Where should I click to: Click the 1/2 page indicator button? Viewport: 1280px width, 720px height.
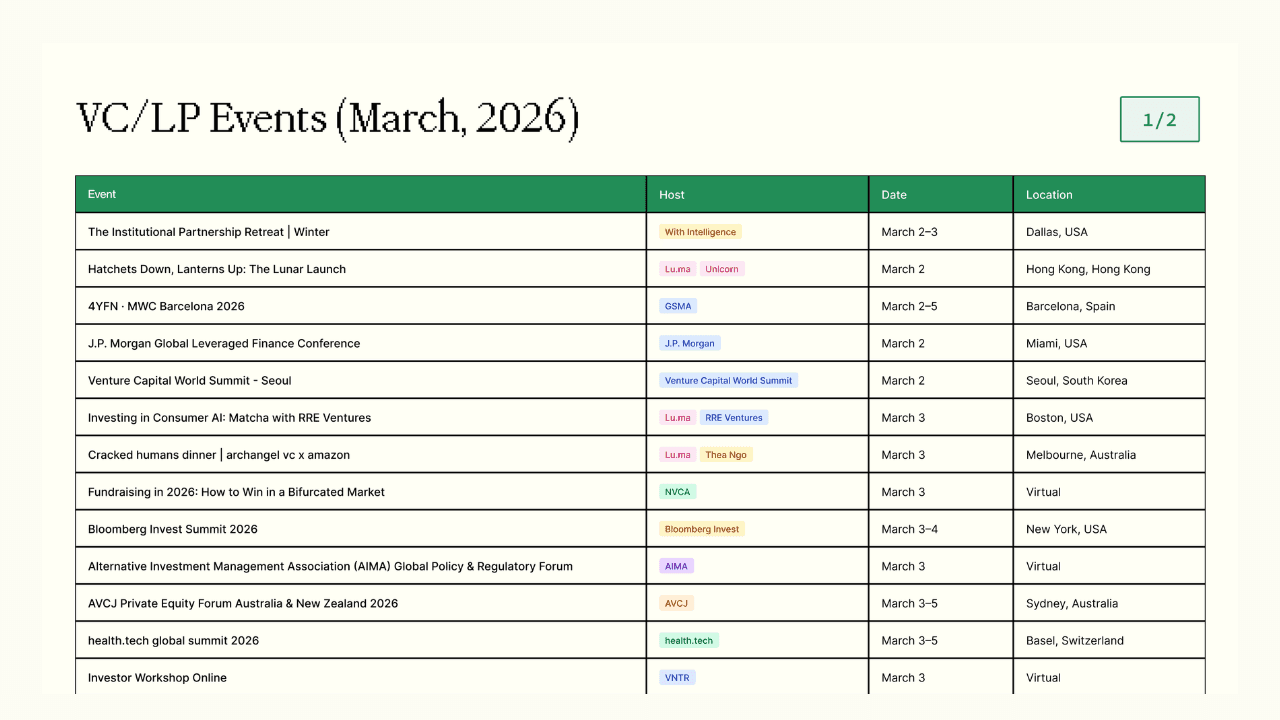click(x=1159, y=119)
